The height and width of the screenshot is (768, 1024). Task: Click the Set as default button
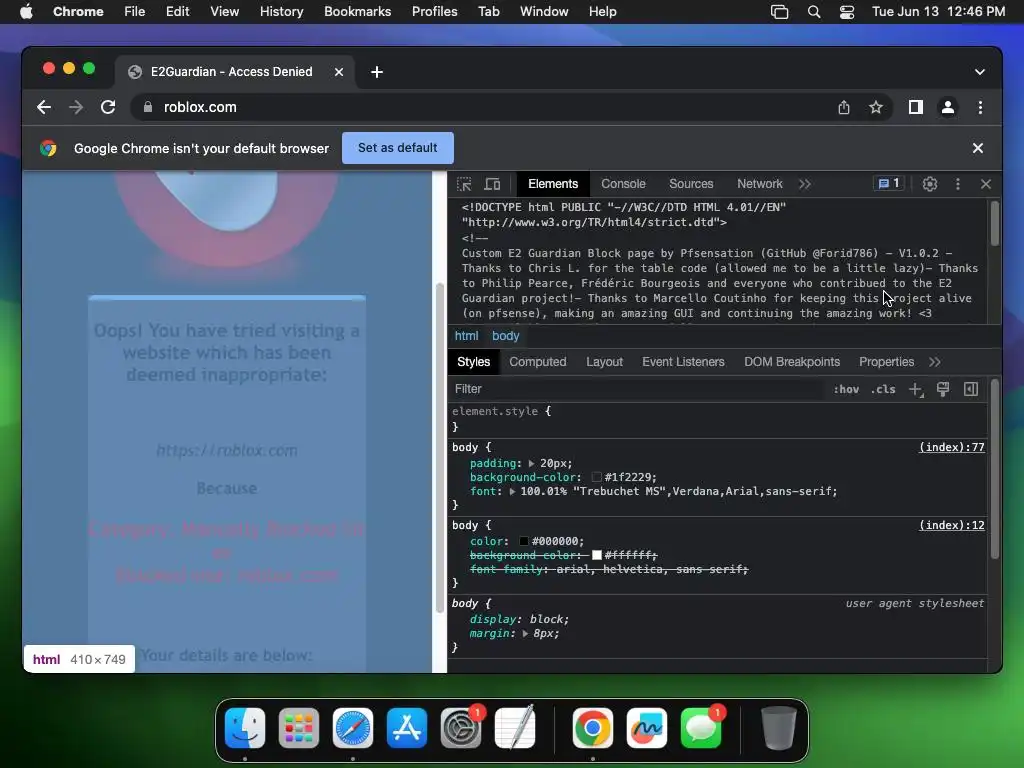coord(398,148)
